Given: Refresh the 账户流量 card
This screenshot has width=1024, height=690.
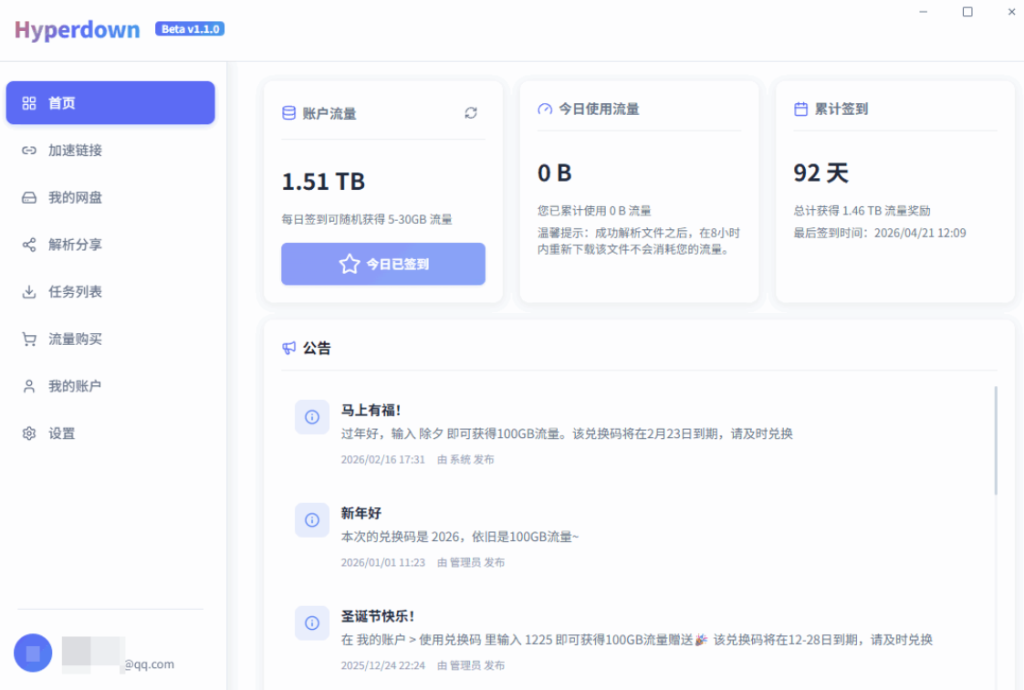Looking at the screenshot, I should 471,113.
